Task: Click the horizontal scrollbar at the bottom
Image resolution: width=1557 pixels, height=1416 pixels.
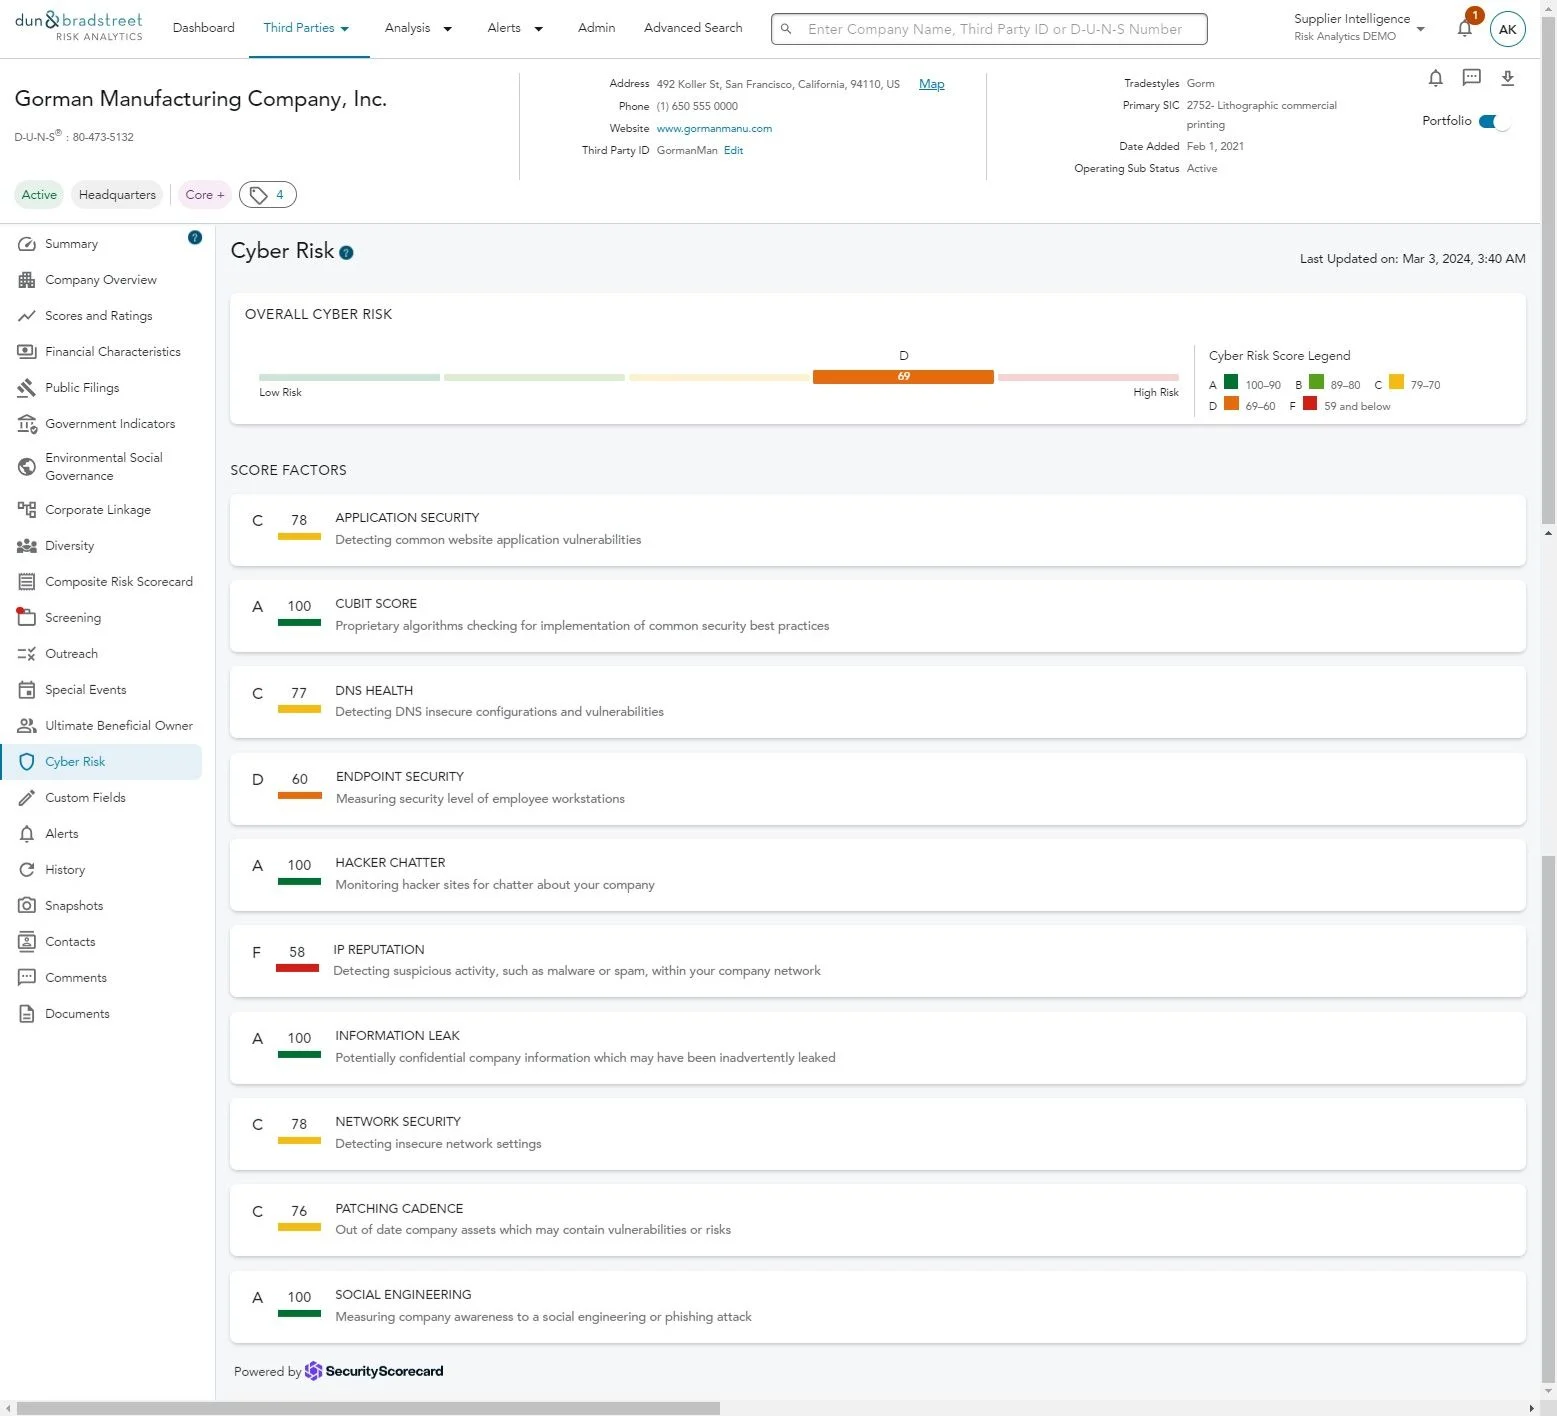Action: (x=368, y=1408)
